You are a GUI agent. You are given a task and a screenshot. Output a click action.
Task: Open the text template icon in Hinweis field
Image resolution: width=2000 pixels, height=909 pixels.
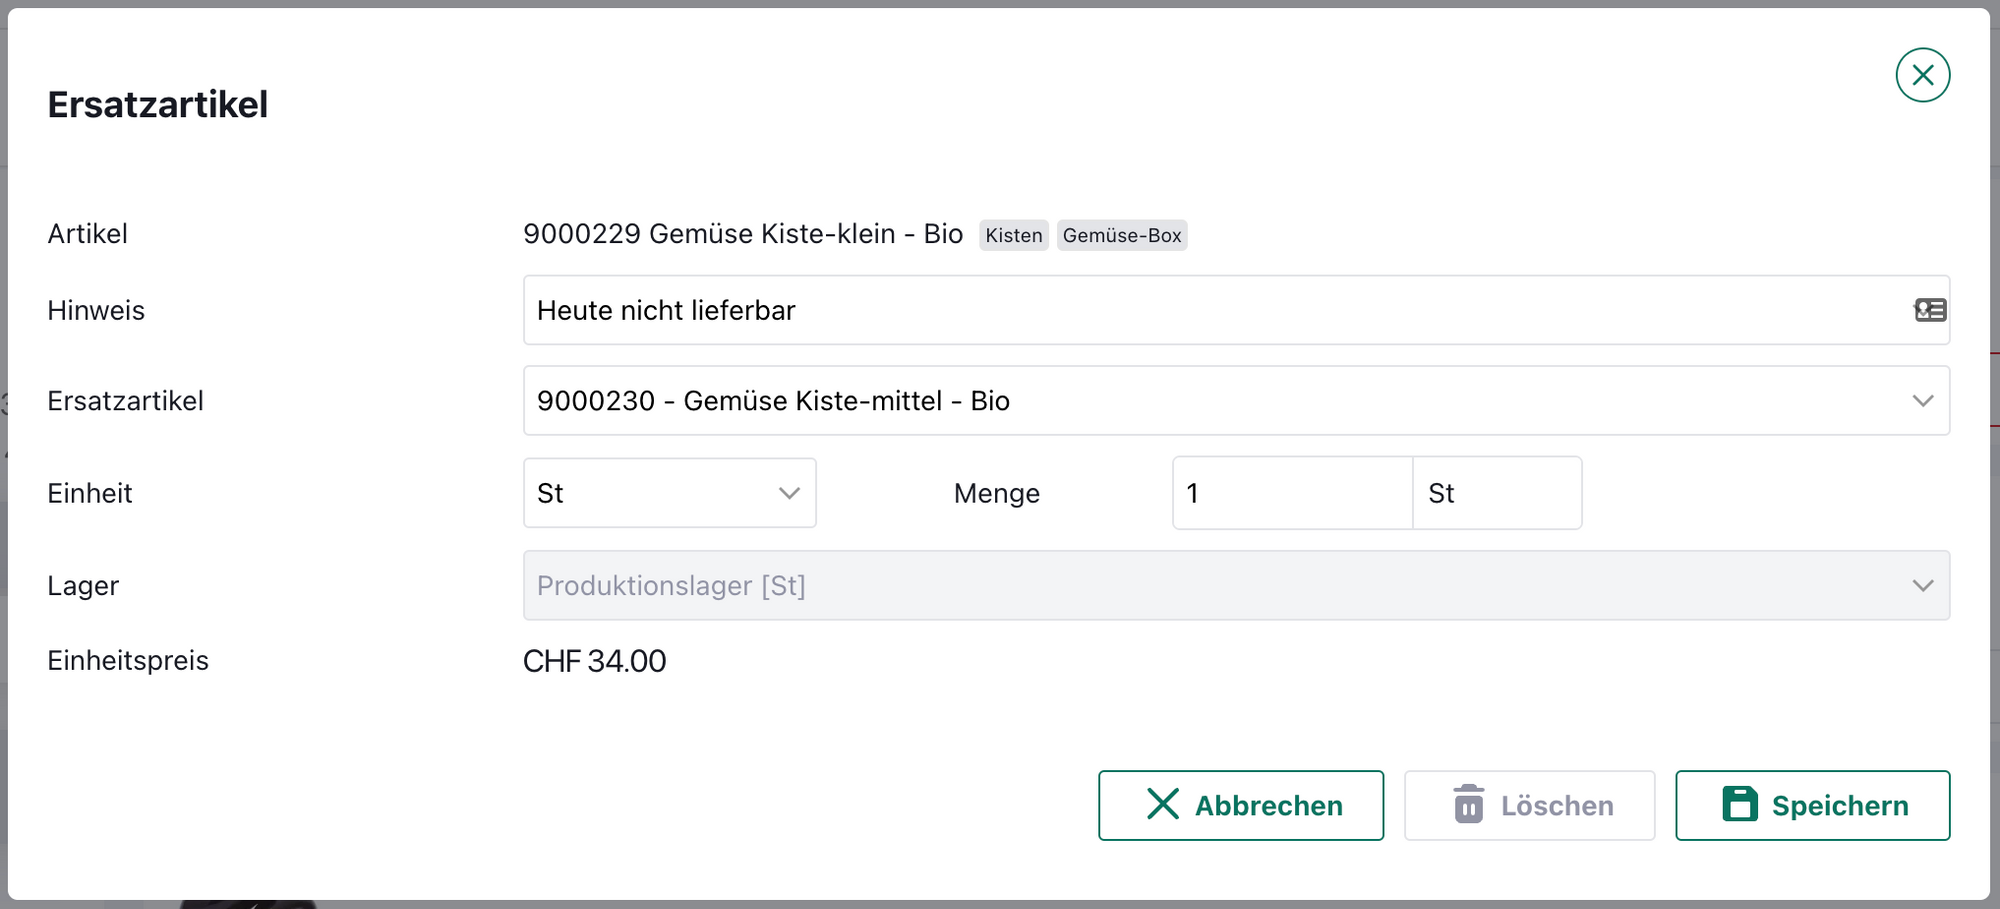click(x=1930, y=310)
